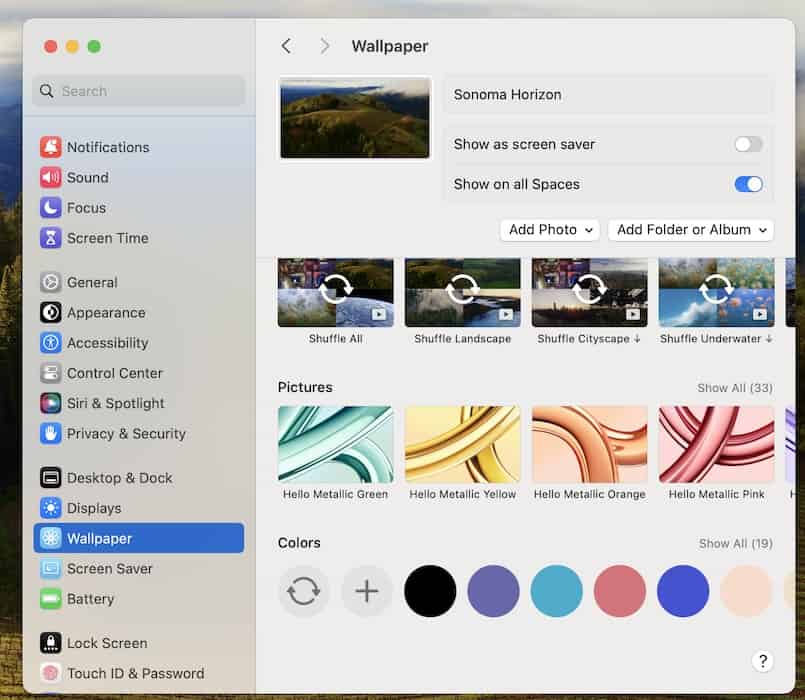The width and height of the screenshot is (805, 700).
Task: Open Focus via its moon icon
Action: 50,208
